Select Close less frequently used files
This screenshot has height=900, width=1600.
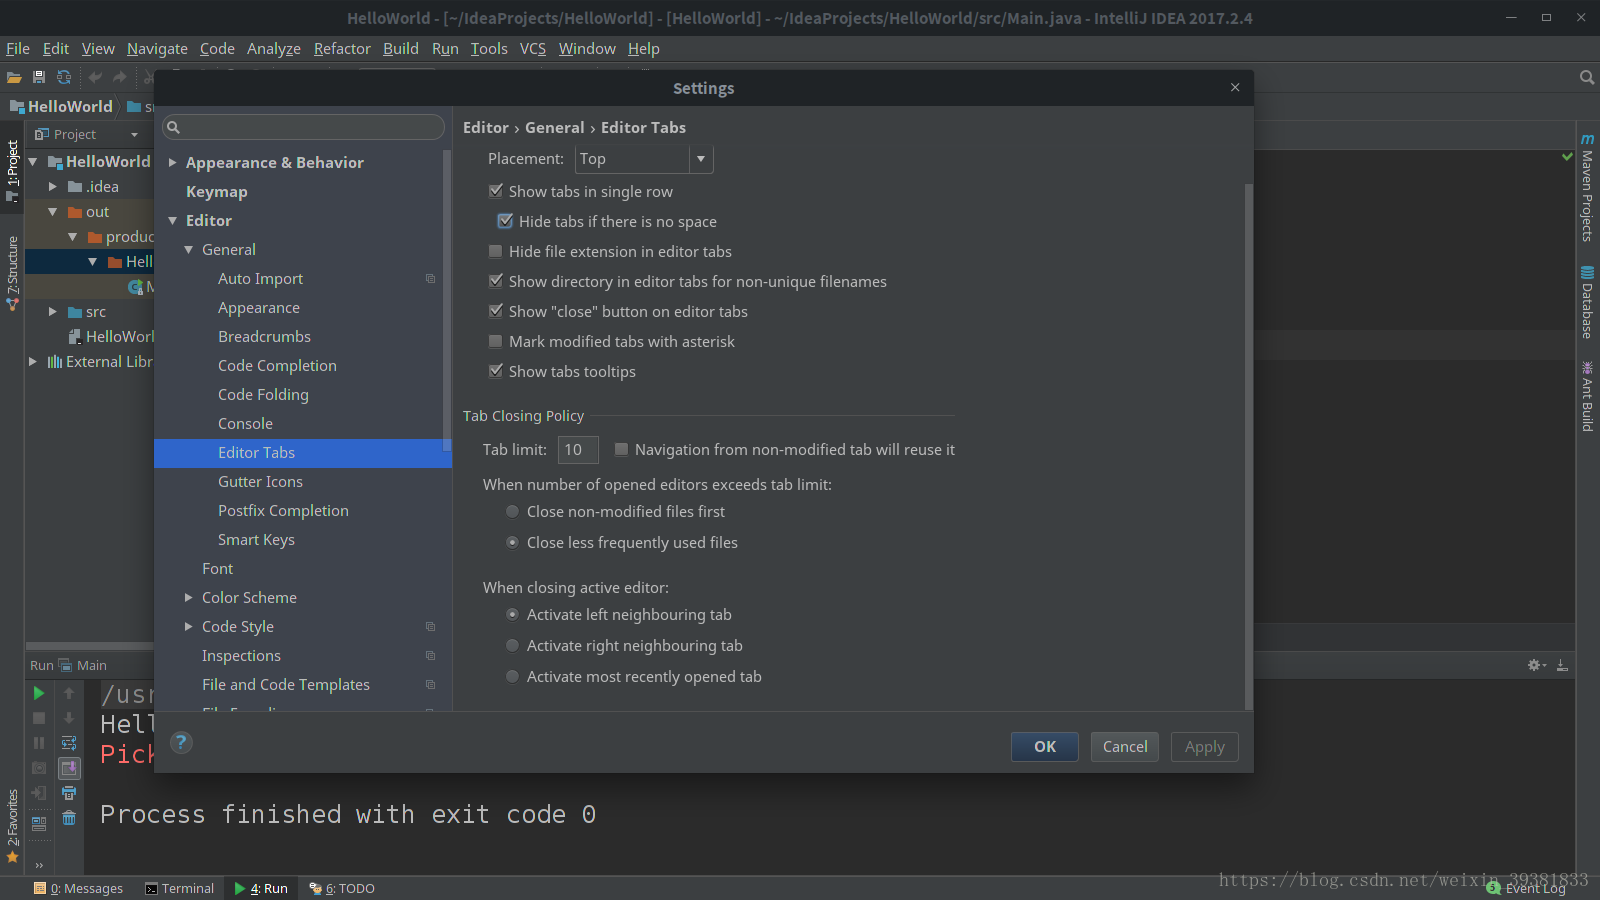(x=512, y=542)
